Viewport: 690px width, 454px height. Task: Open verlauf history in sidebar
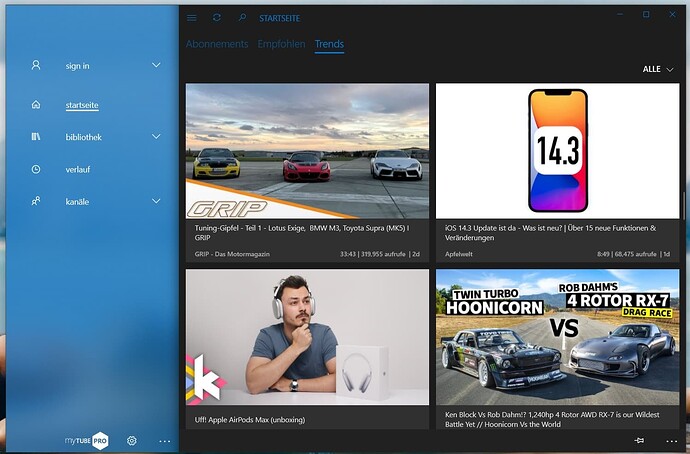pos(78,169)
